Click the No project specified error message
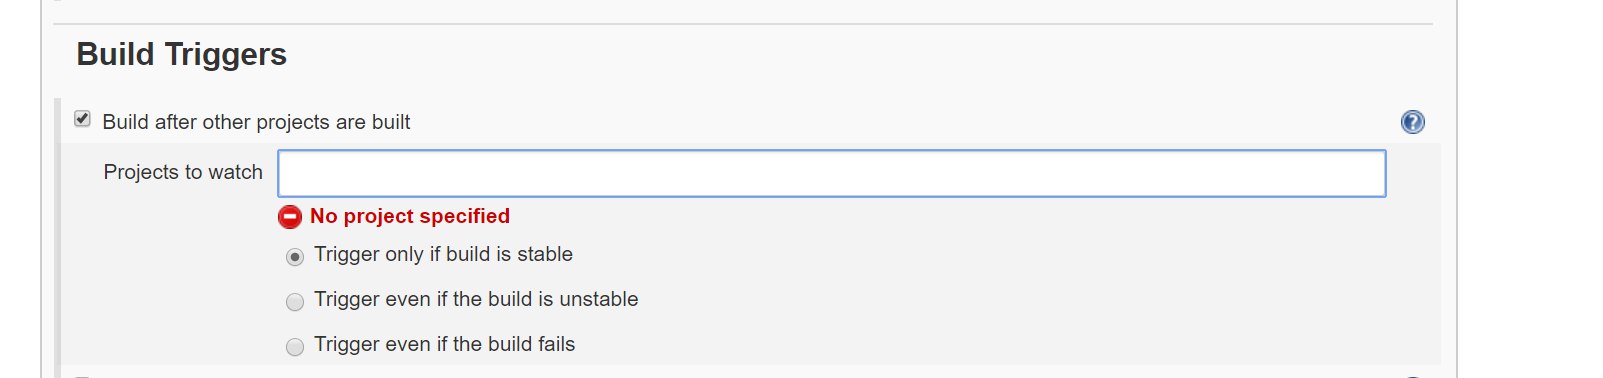The width and height of the screenshot is (1603, 378). click(x=410, y=216)
